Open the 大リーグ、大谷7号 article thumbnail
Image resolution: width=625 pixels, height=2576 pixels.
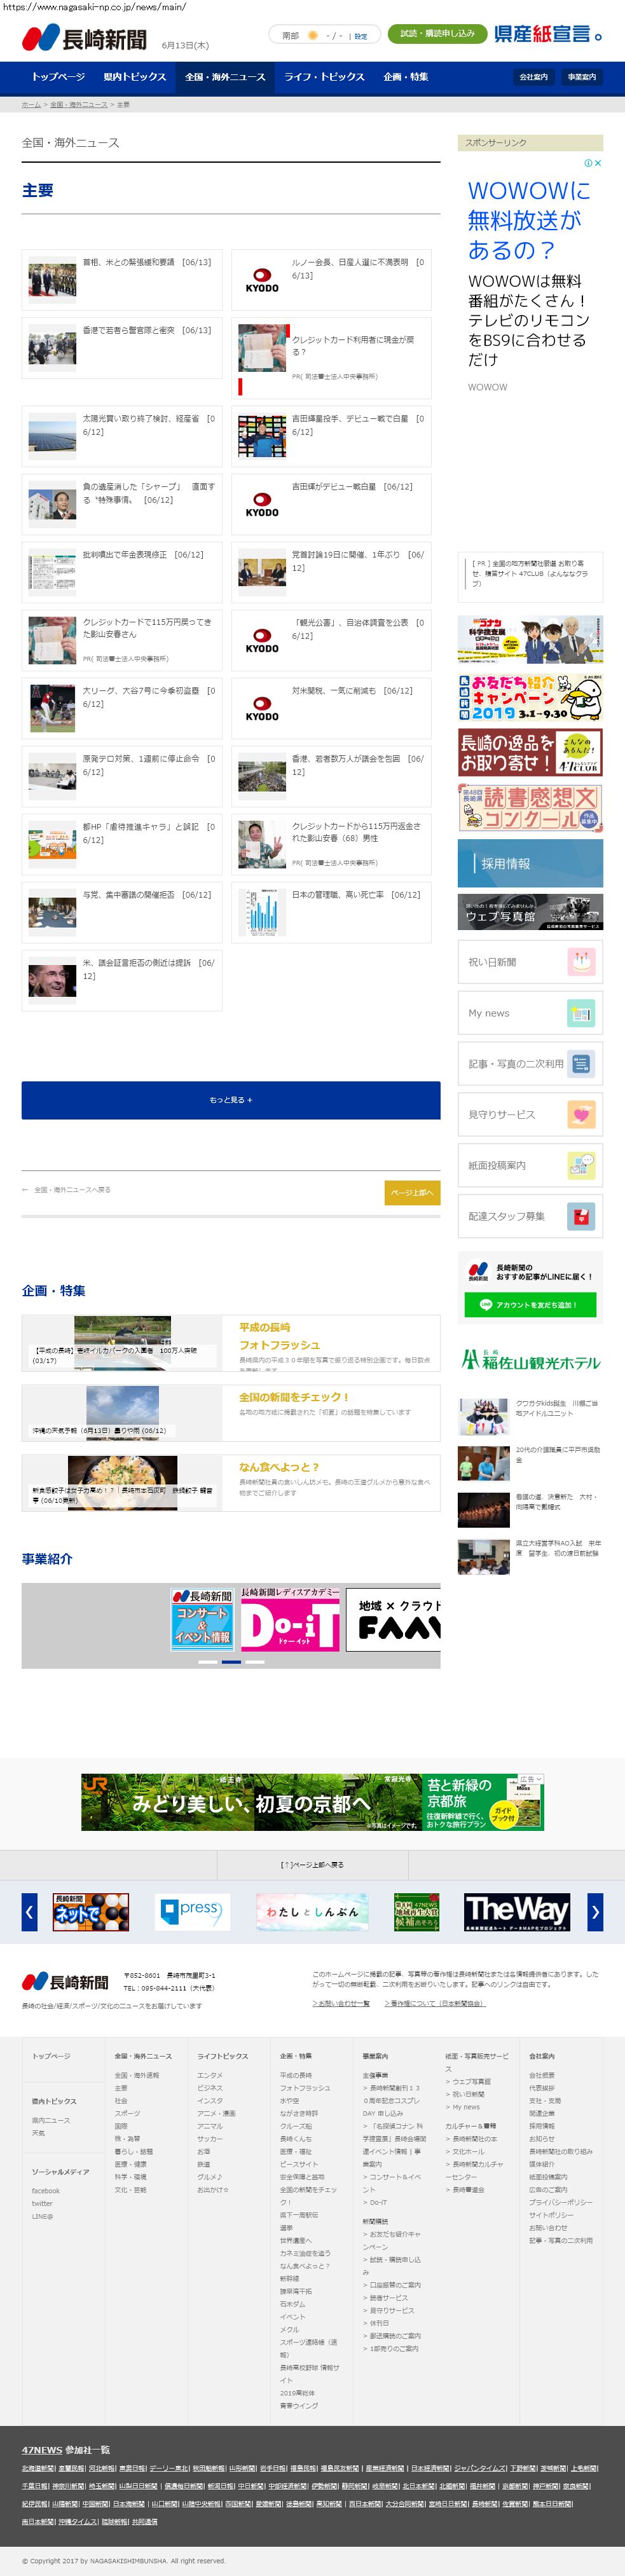click(52, 708)
